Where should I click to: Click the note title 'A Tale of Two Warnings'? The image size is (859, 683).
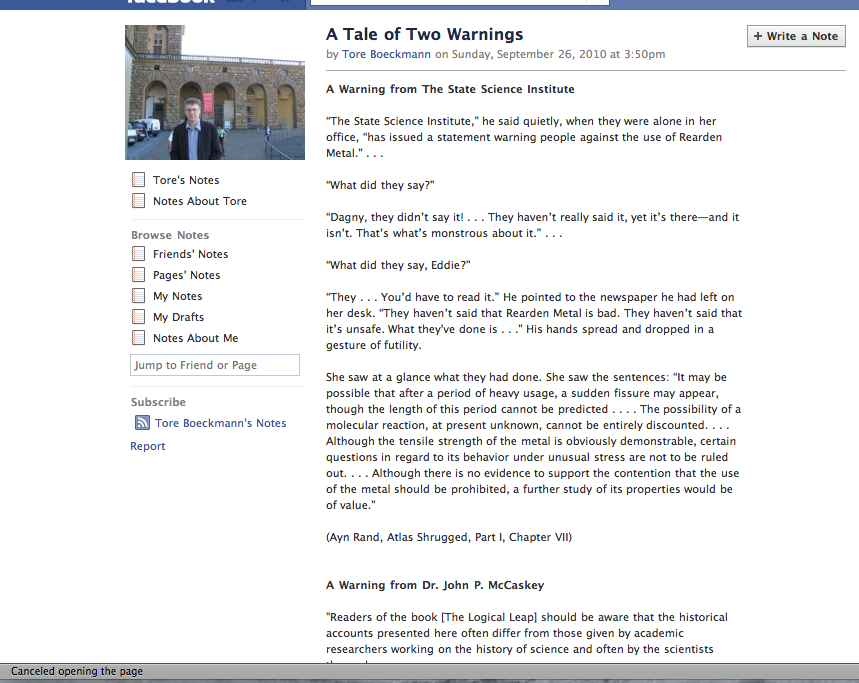click(425, 35)
